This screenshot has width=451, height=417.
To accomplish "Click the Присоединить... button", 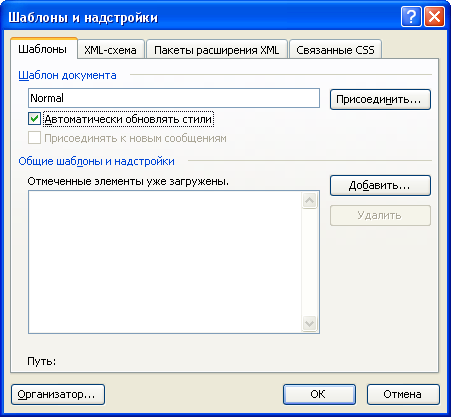I will click(380, 99).
